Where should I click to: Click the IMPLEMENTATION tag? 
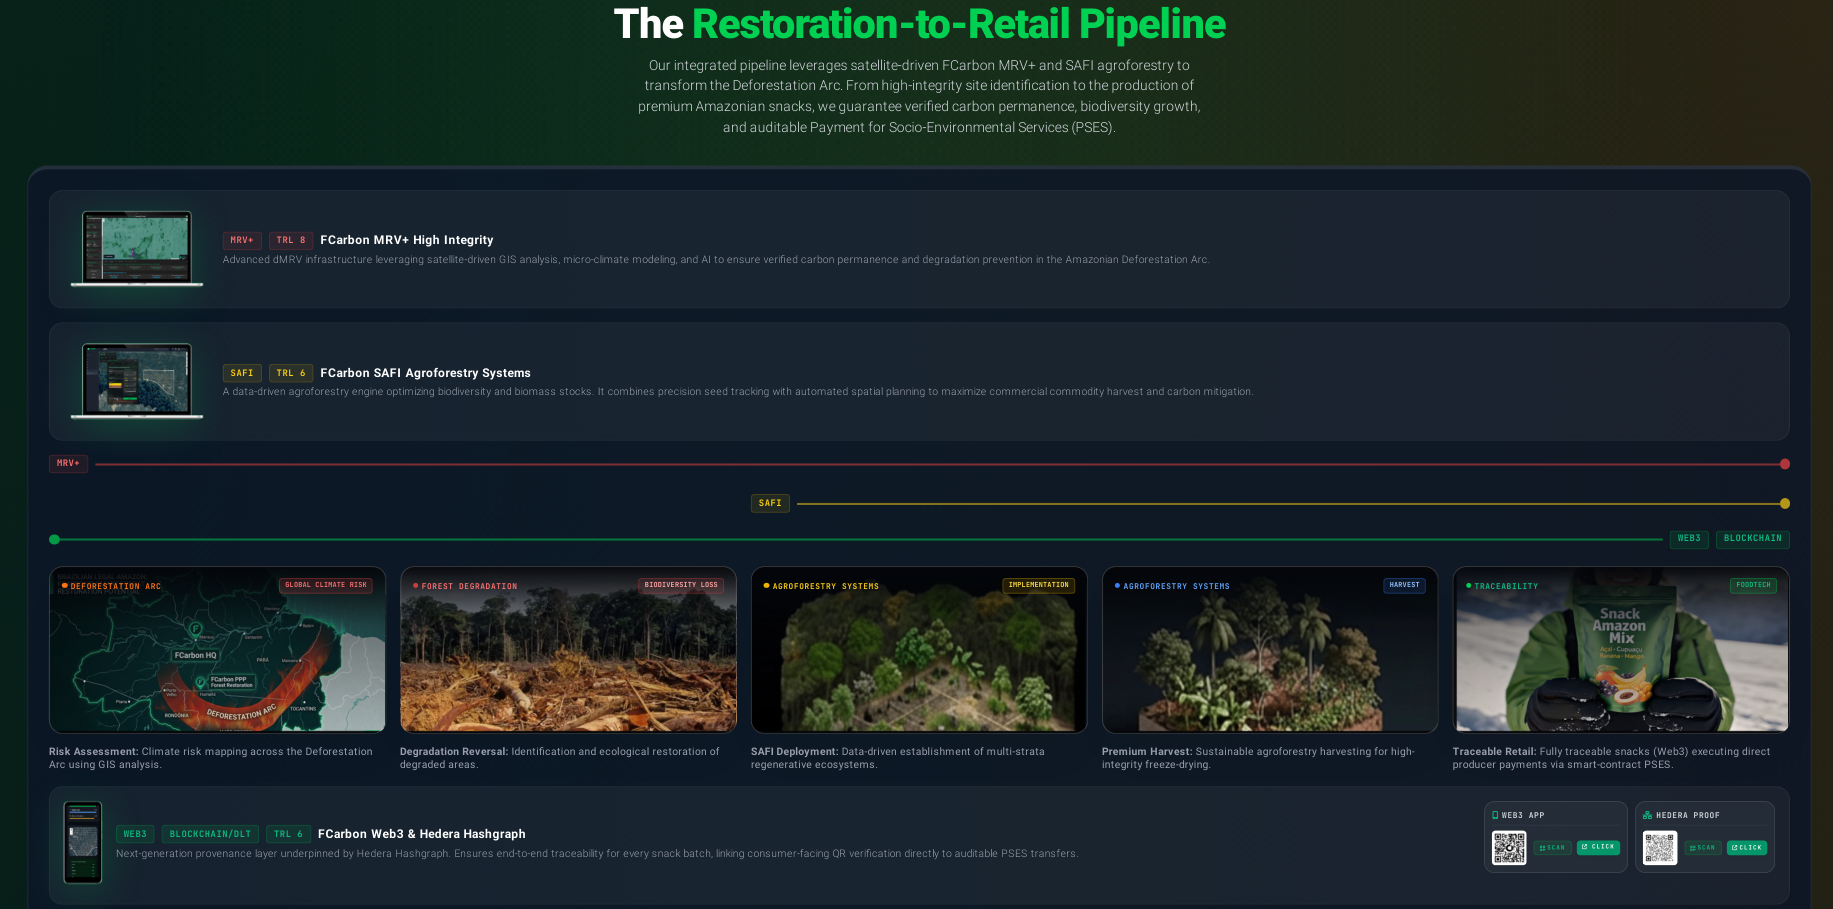coord(1038,585)
